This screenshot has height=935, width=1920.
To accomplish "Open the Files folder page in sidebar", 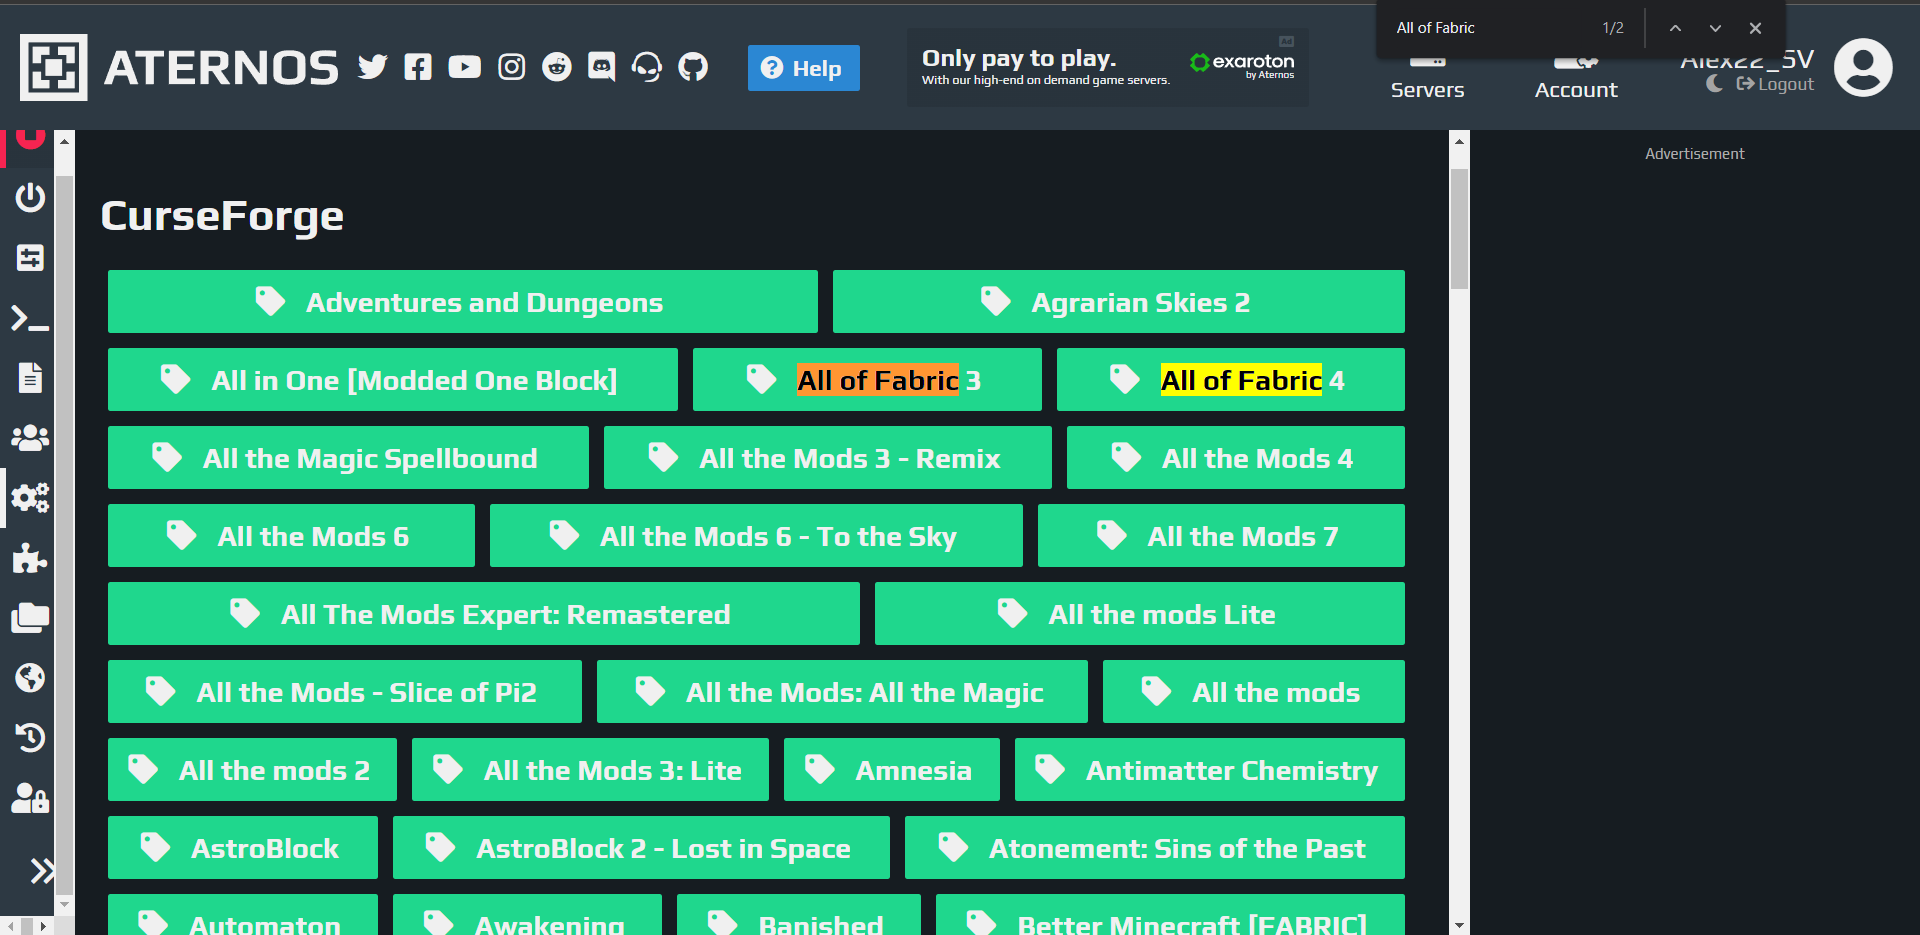I will tap(30, 618).
